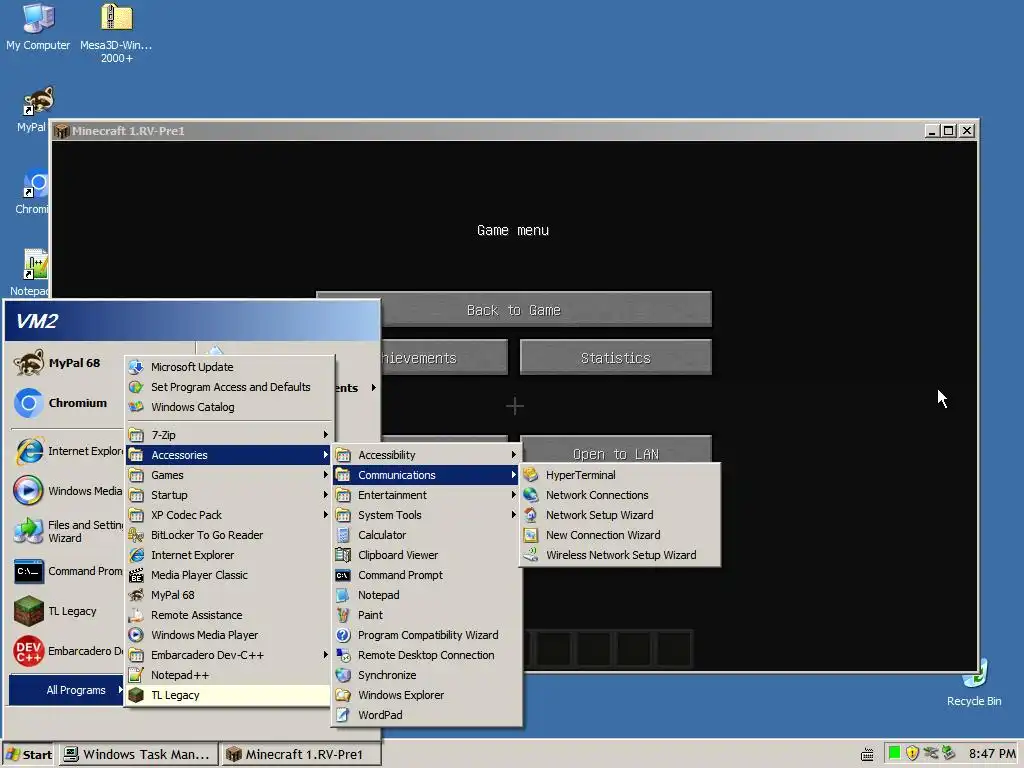Click pinned MyPal 68 in Start menu
1024x768 pixels.
pos(67,363)
